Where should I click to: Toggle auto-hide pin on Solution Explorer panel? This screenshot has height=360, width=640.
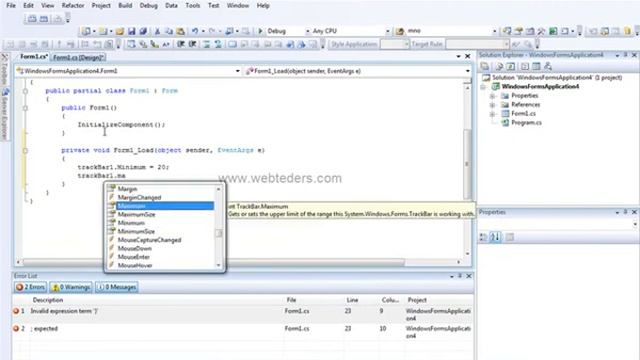pos(625,55)
